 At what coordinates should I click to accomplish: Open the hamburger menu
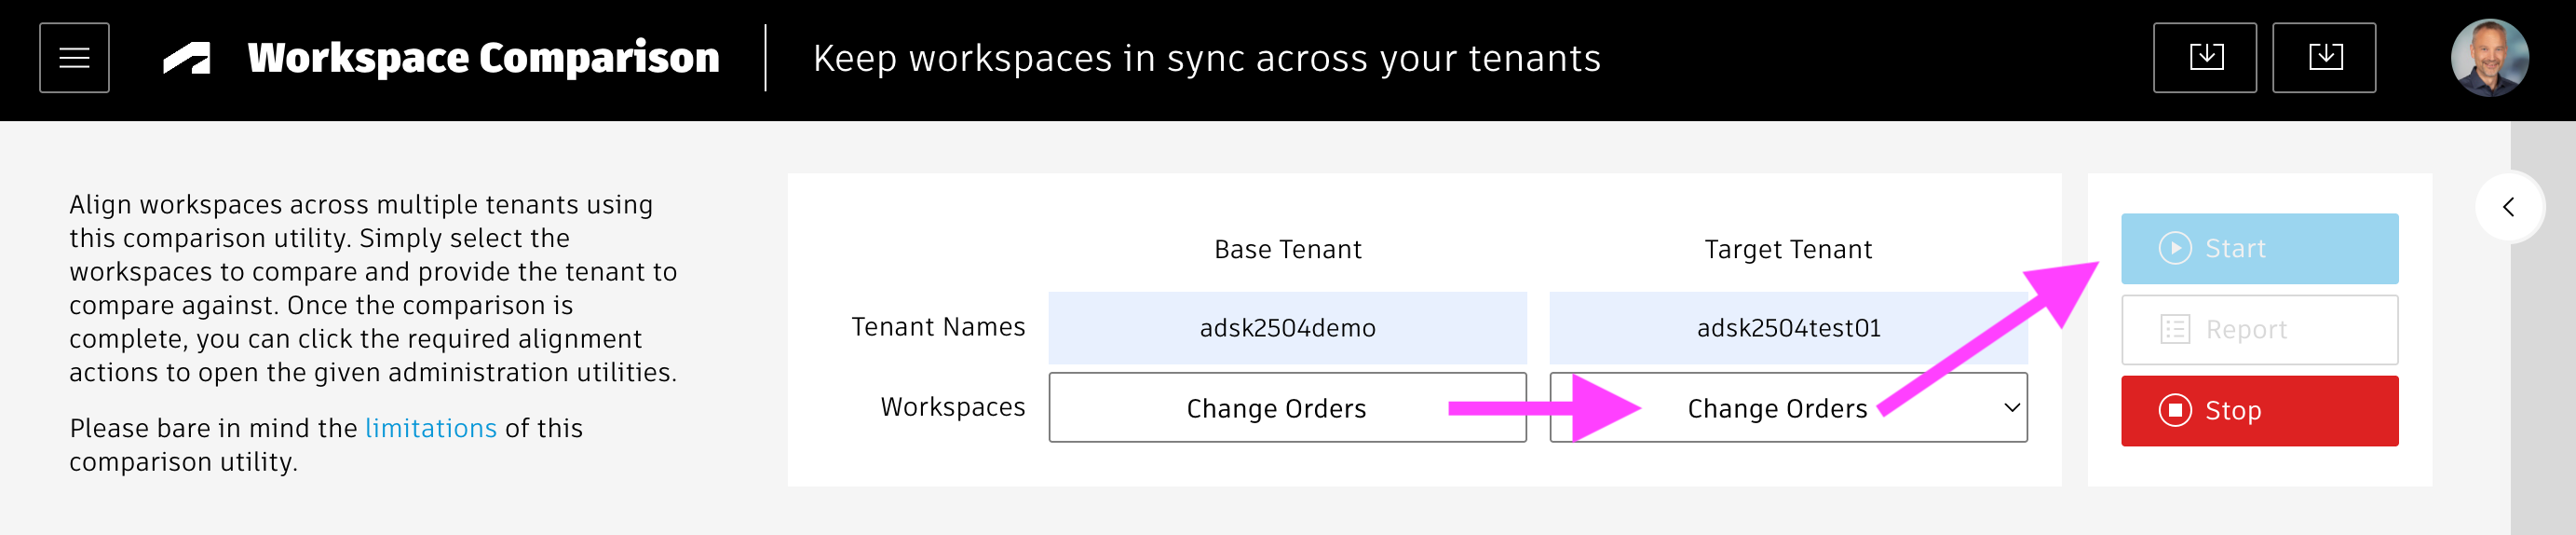pos(74,58)
